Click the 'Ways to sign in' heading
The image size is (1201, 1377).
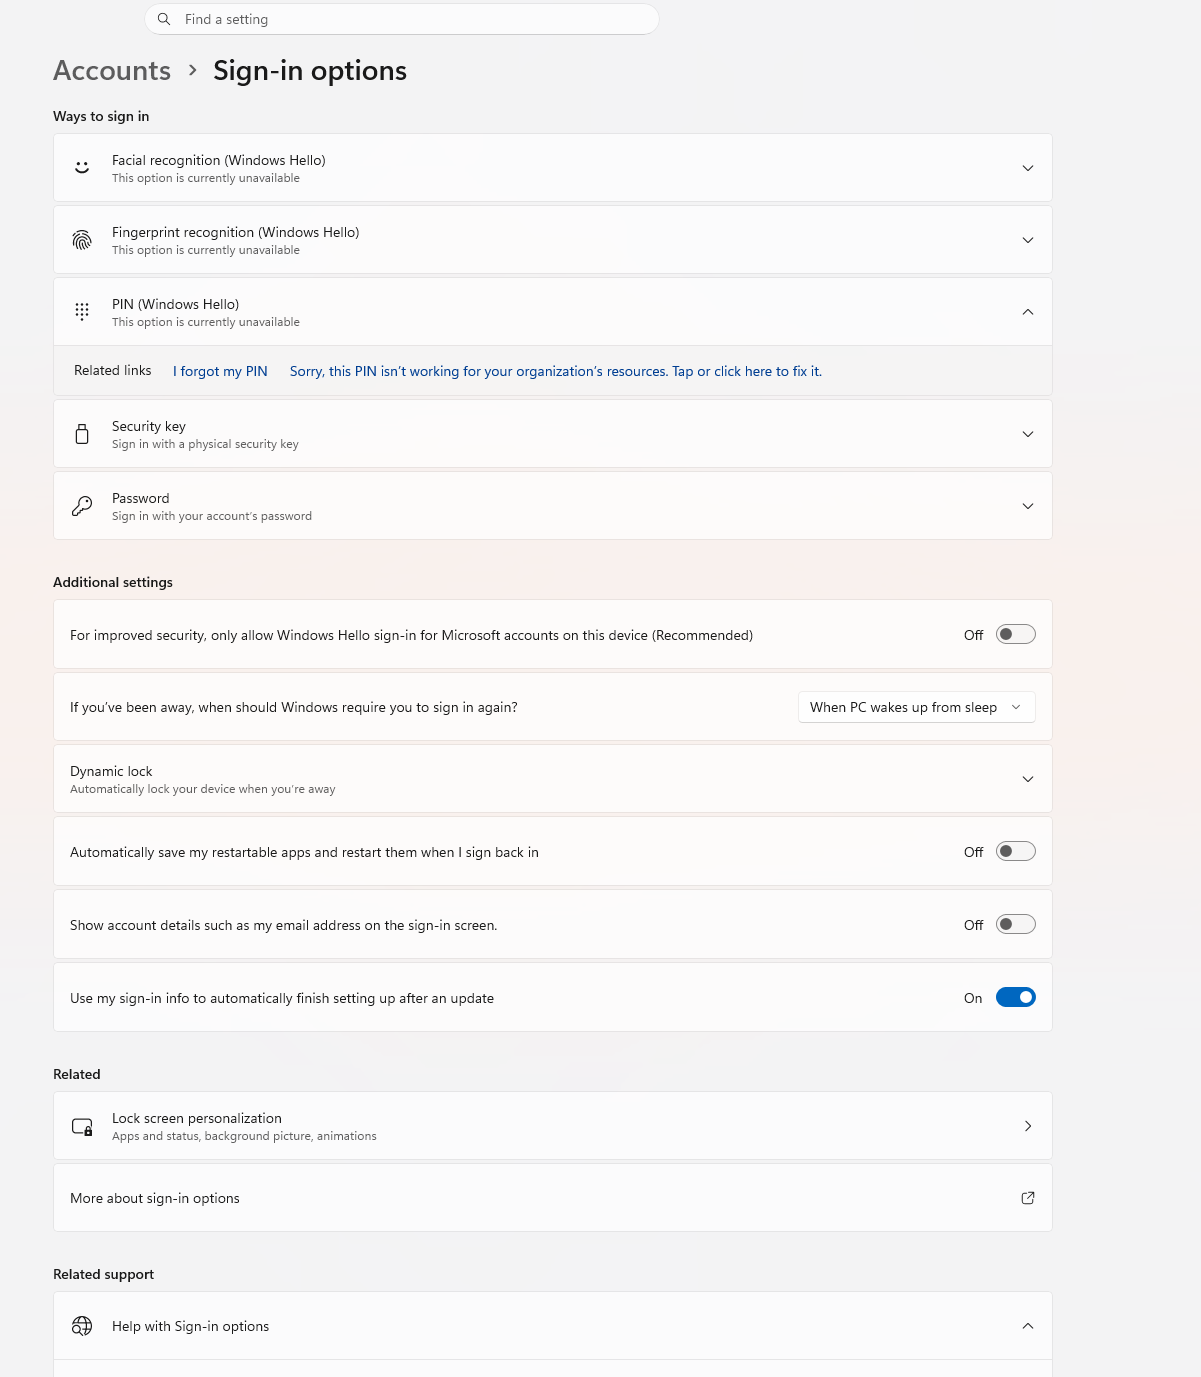(x=101, y=116)
